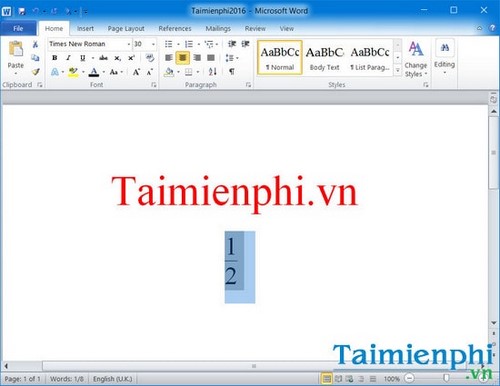Switch to the Review tab
The width and height of the screenshot is (500, 386).
tap(255, 29)
